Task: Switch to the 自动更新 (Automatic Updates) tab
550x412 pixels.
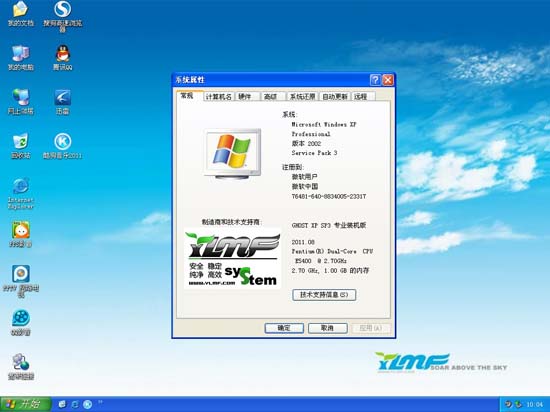Action: pos(335,97)
